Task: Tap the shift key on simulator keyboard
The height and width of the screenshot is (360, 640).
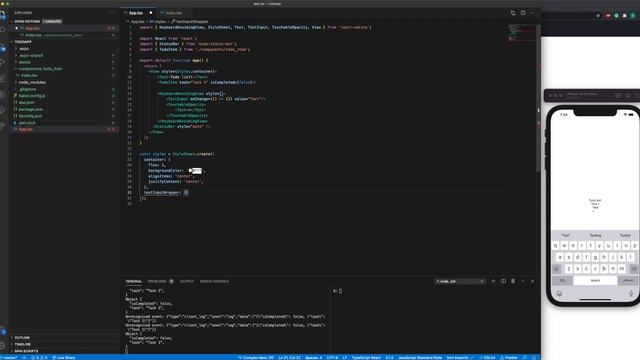Action: (x=557, y=269)
